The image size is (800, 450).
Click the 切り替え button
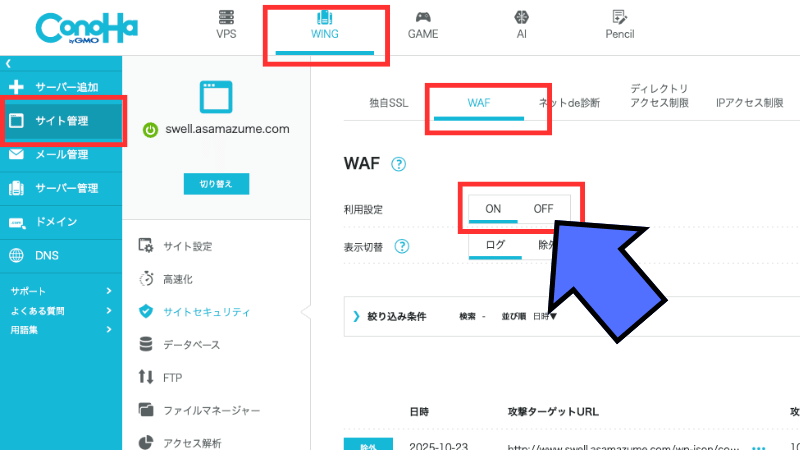[x=215, y=184]
